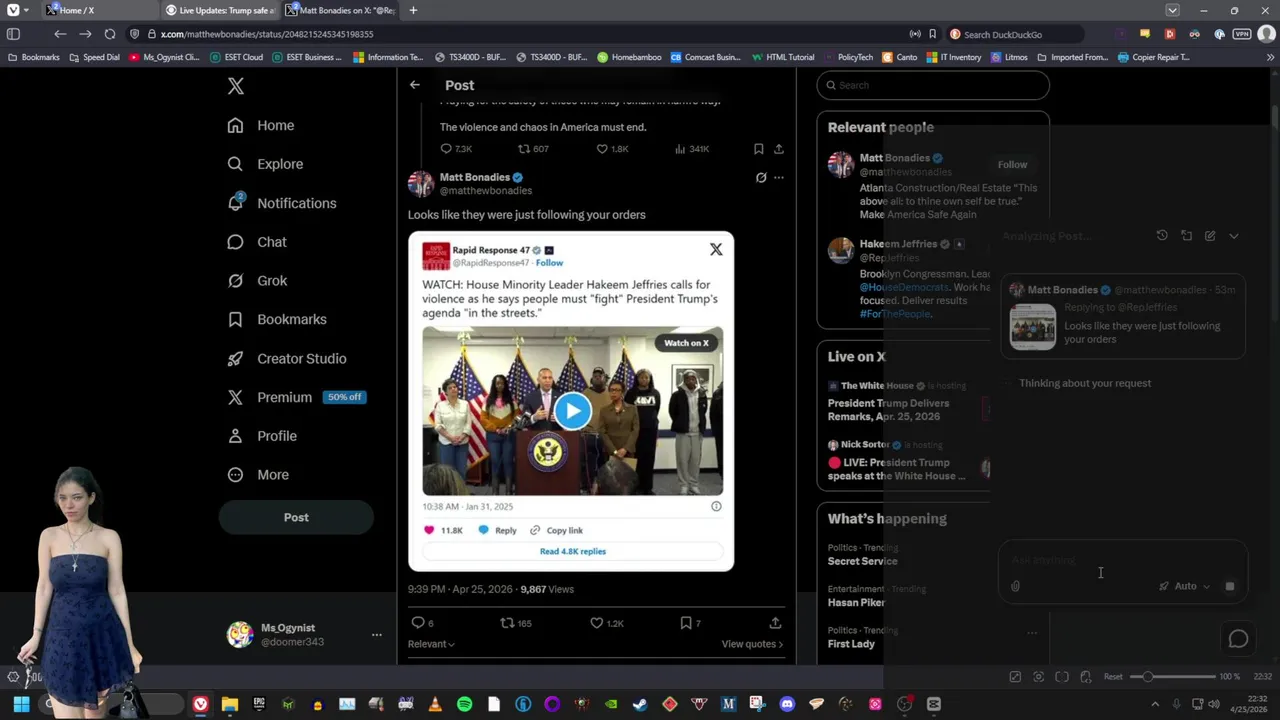Image resolution: width=1280 pixels, height=720 pixels.
Task: Open More menu in sidebar
Action: point(258,475)
